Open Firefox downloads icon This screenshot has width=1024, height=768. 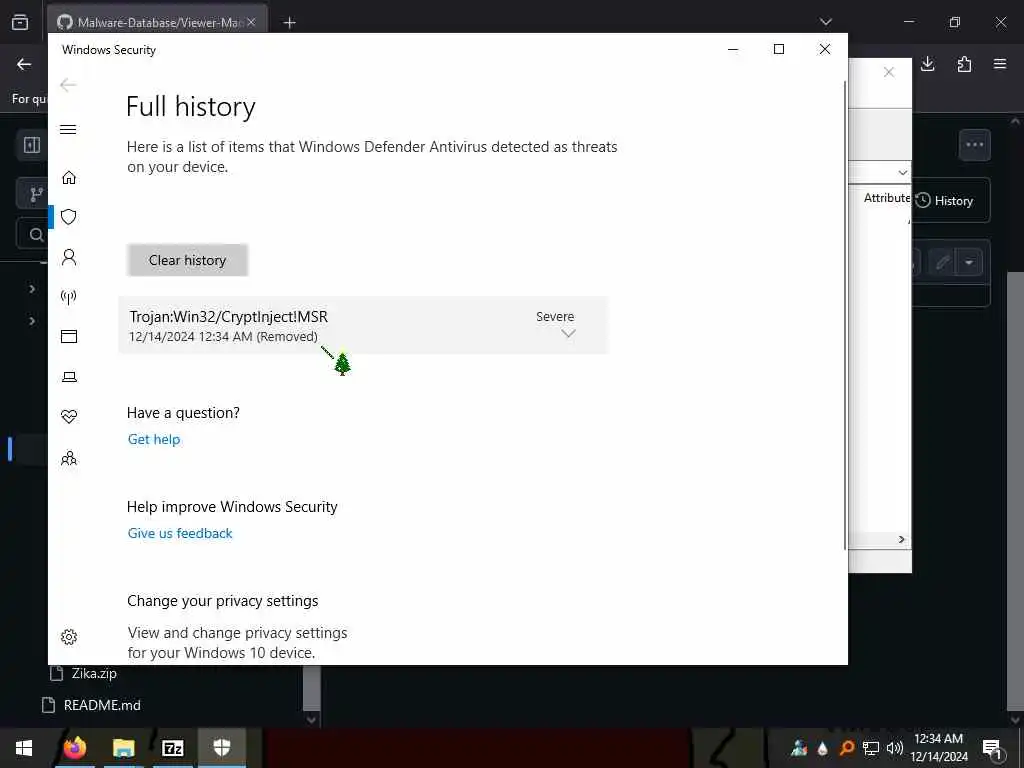[928, 64]
